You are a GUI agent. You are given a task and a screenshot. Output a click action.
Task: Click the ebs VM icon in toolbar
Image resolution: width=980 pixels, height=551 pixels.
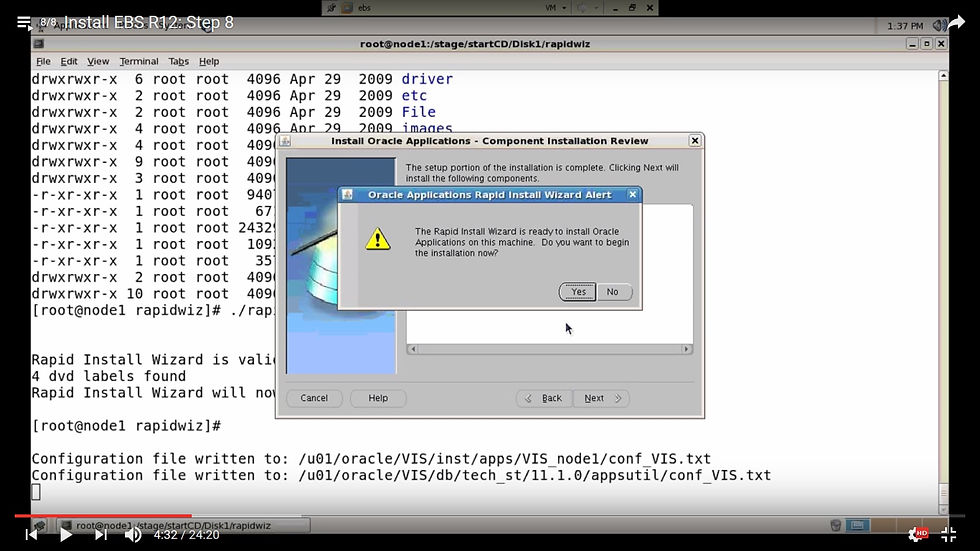pos(347,8)
